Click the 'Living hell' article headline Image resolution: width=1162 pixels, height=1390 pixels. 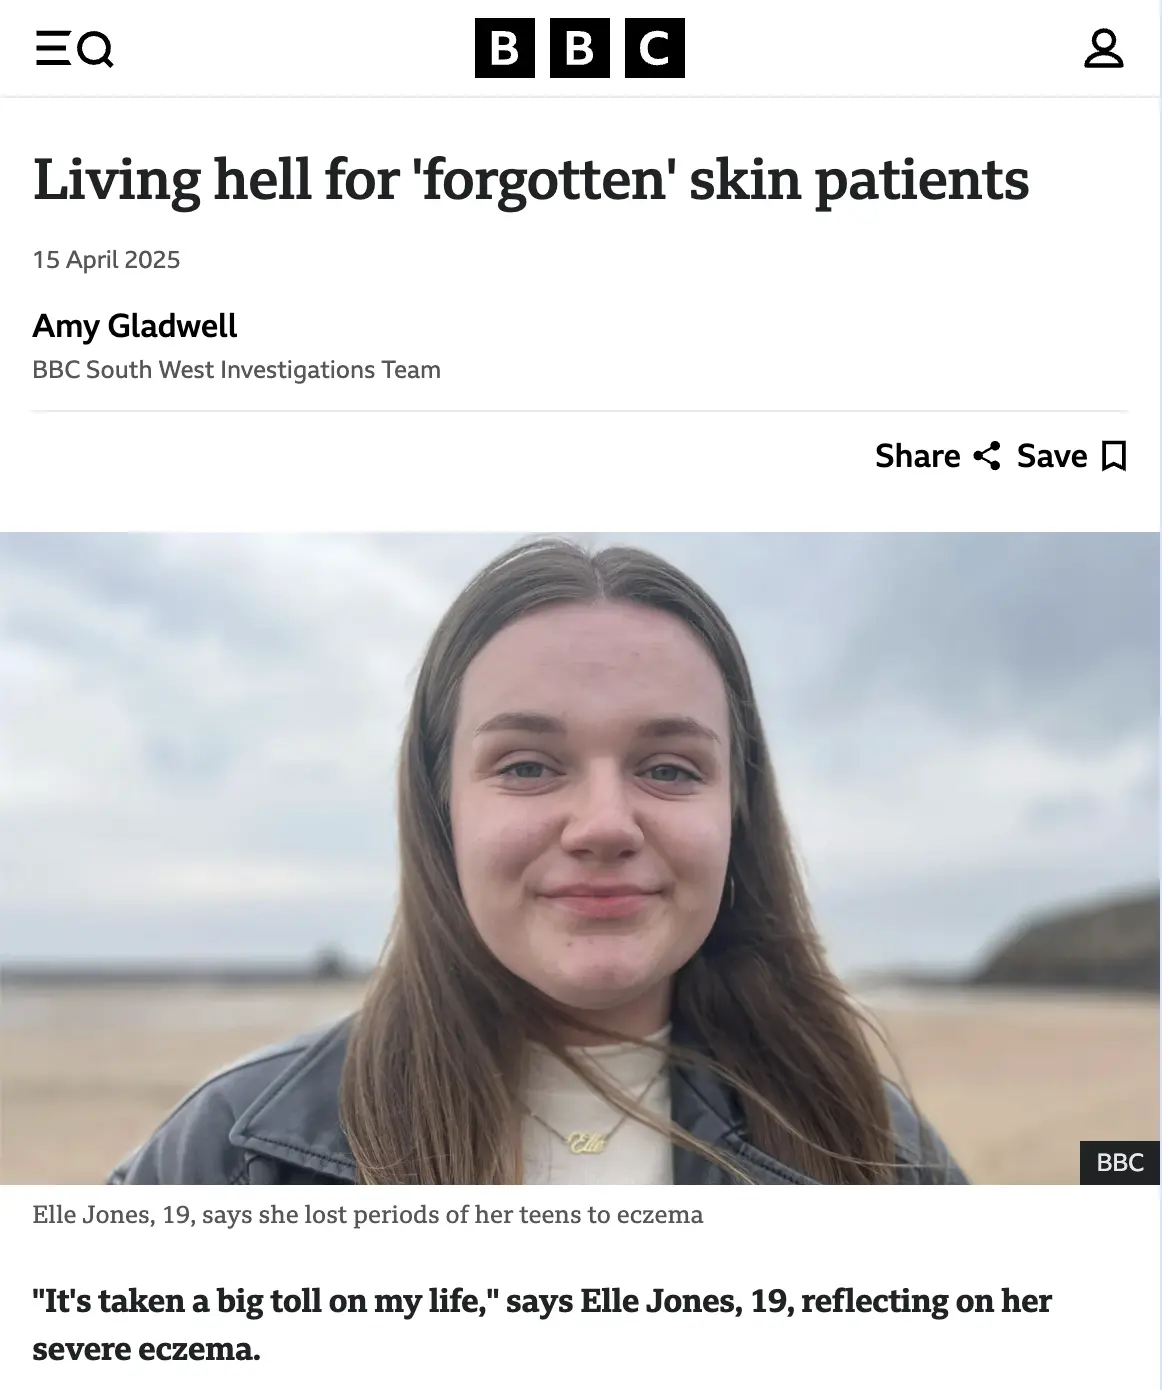(x=531, y=181)
